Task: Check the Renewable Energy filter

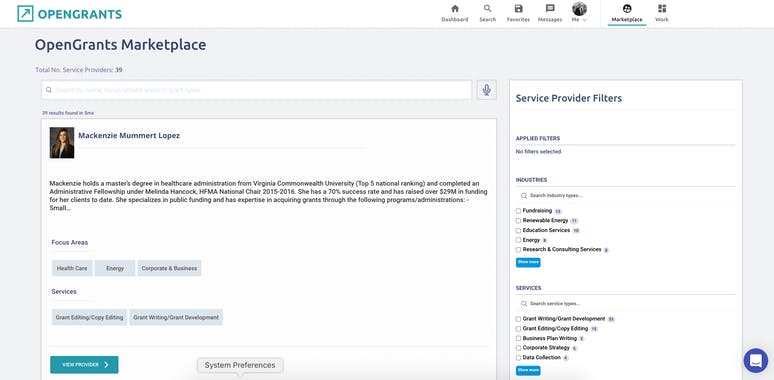Action: coord(518,221)
